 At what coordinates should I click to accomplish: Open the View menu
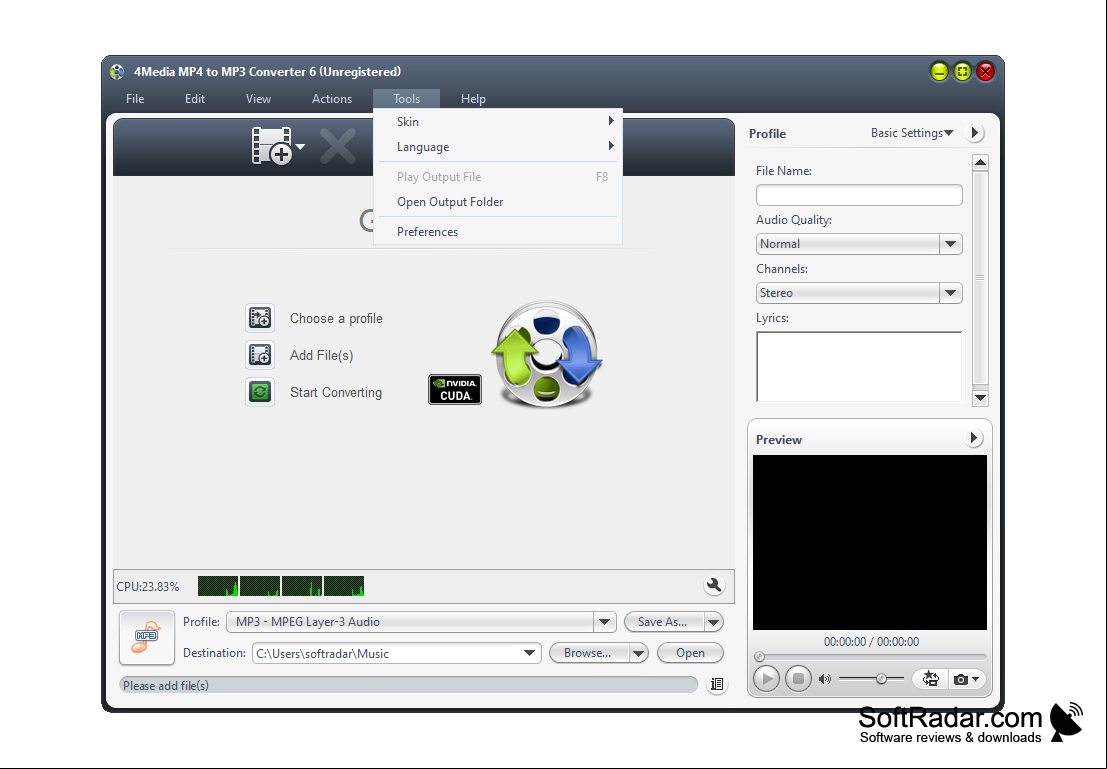pos(258,99)
